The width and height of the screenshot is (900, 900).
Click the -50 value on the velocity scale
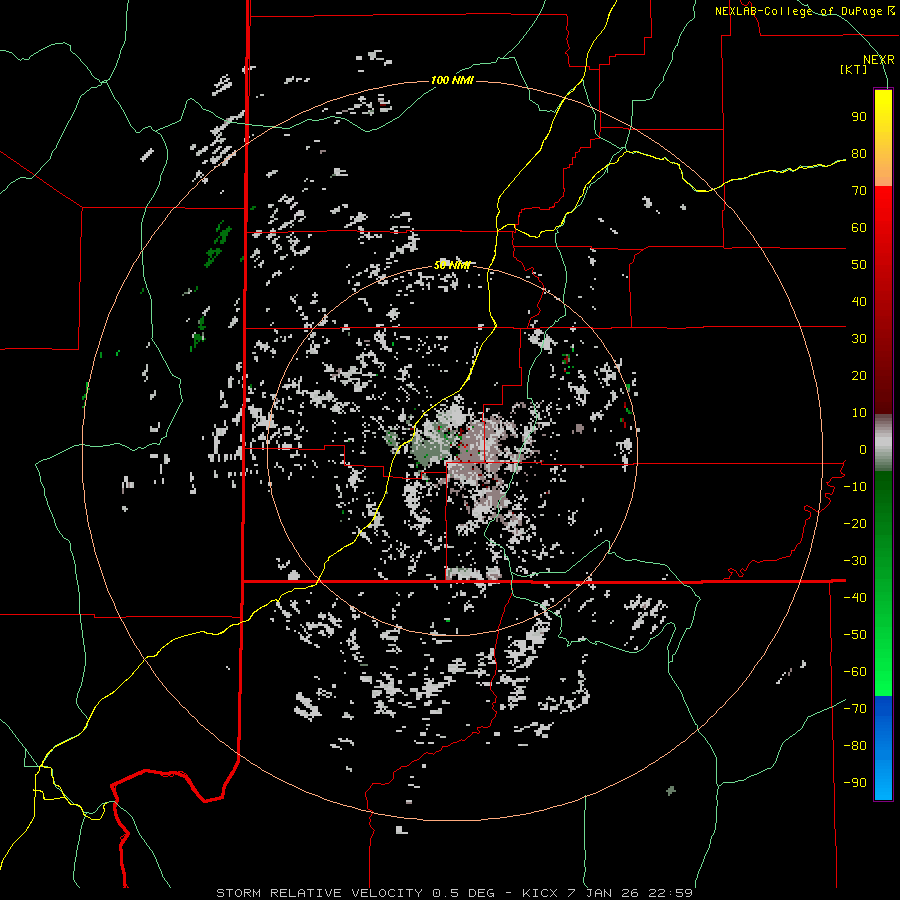855,635
